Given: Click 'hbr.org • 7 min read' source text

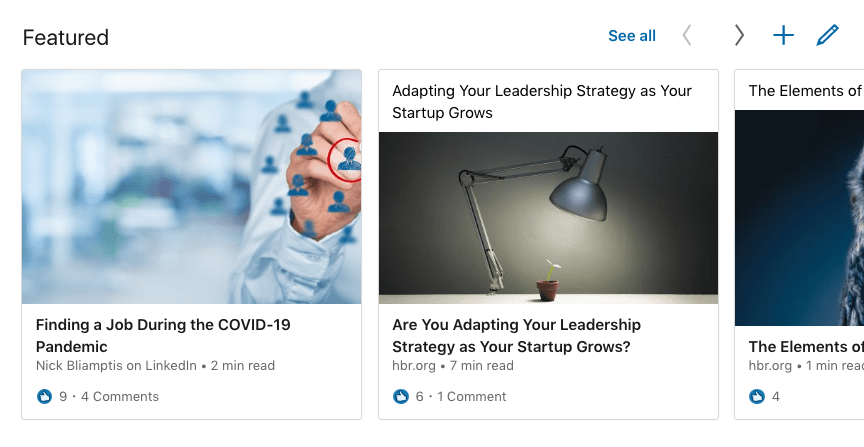Looking at the screenshot, I should (452, 366).
